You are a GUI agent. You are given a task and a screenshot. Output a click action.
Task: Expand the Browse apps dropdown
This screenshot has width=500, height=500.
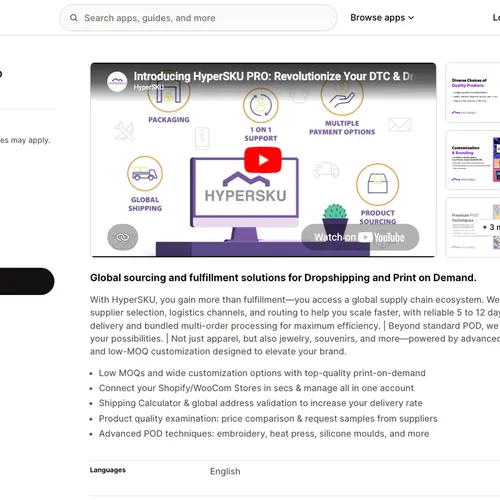click(382, 18)
